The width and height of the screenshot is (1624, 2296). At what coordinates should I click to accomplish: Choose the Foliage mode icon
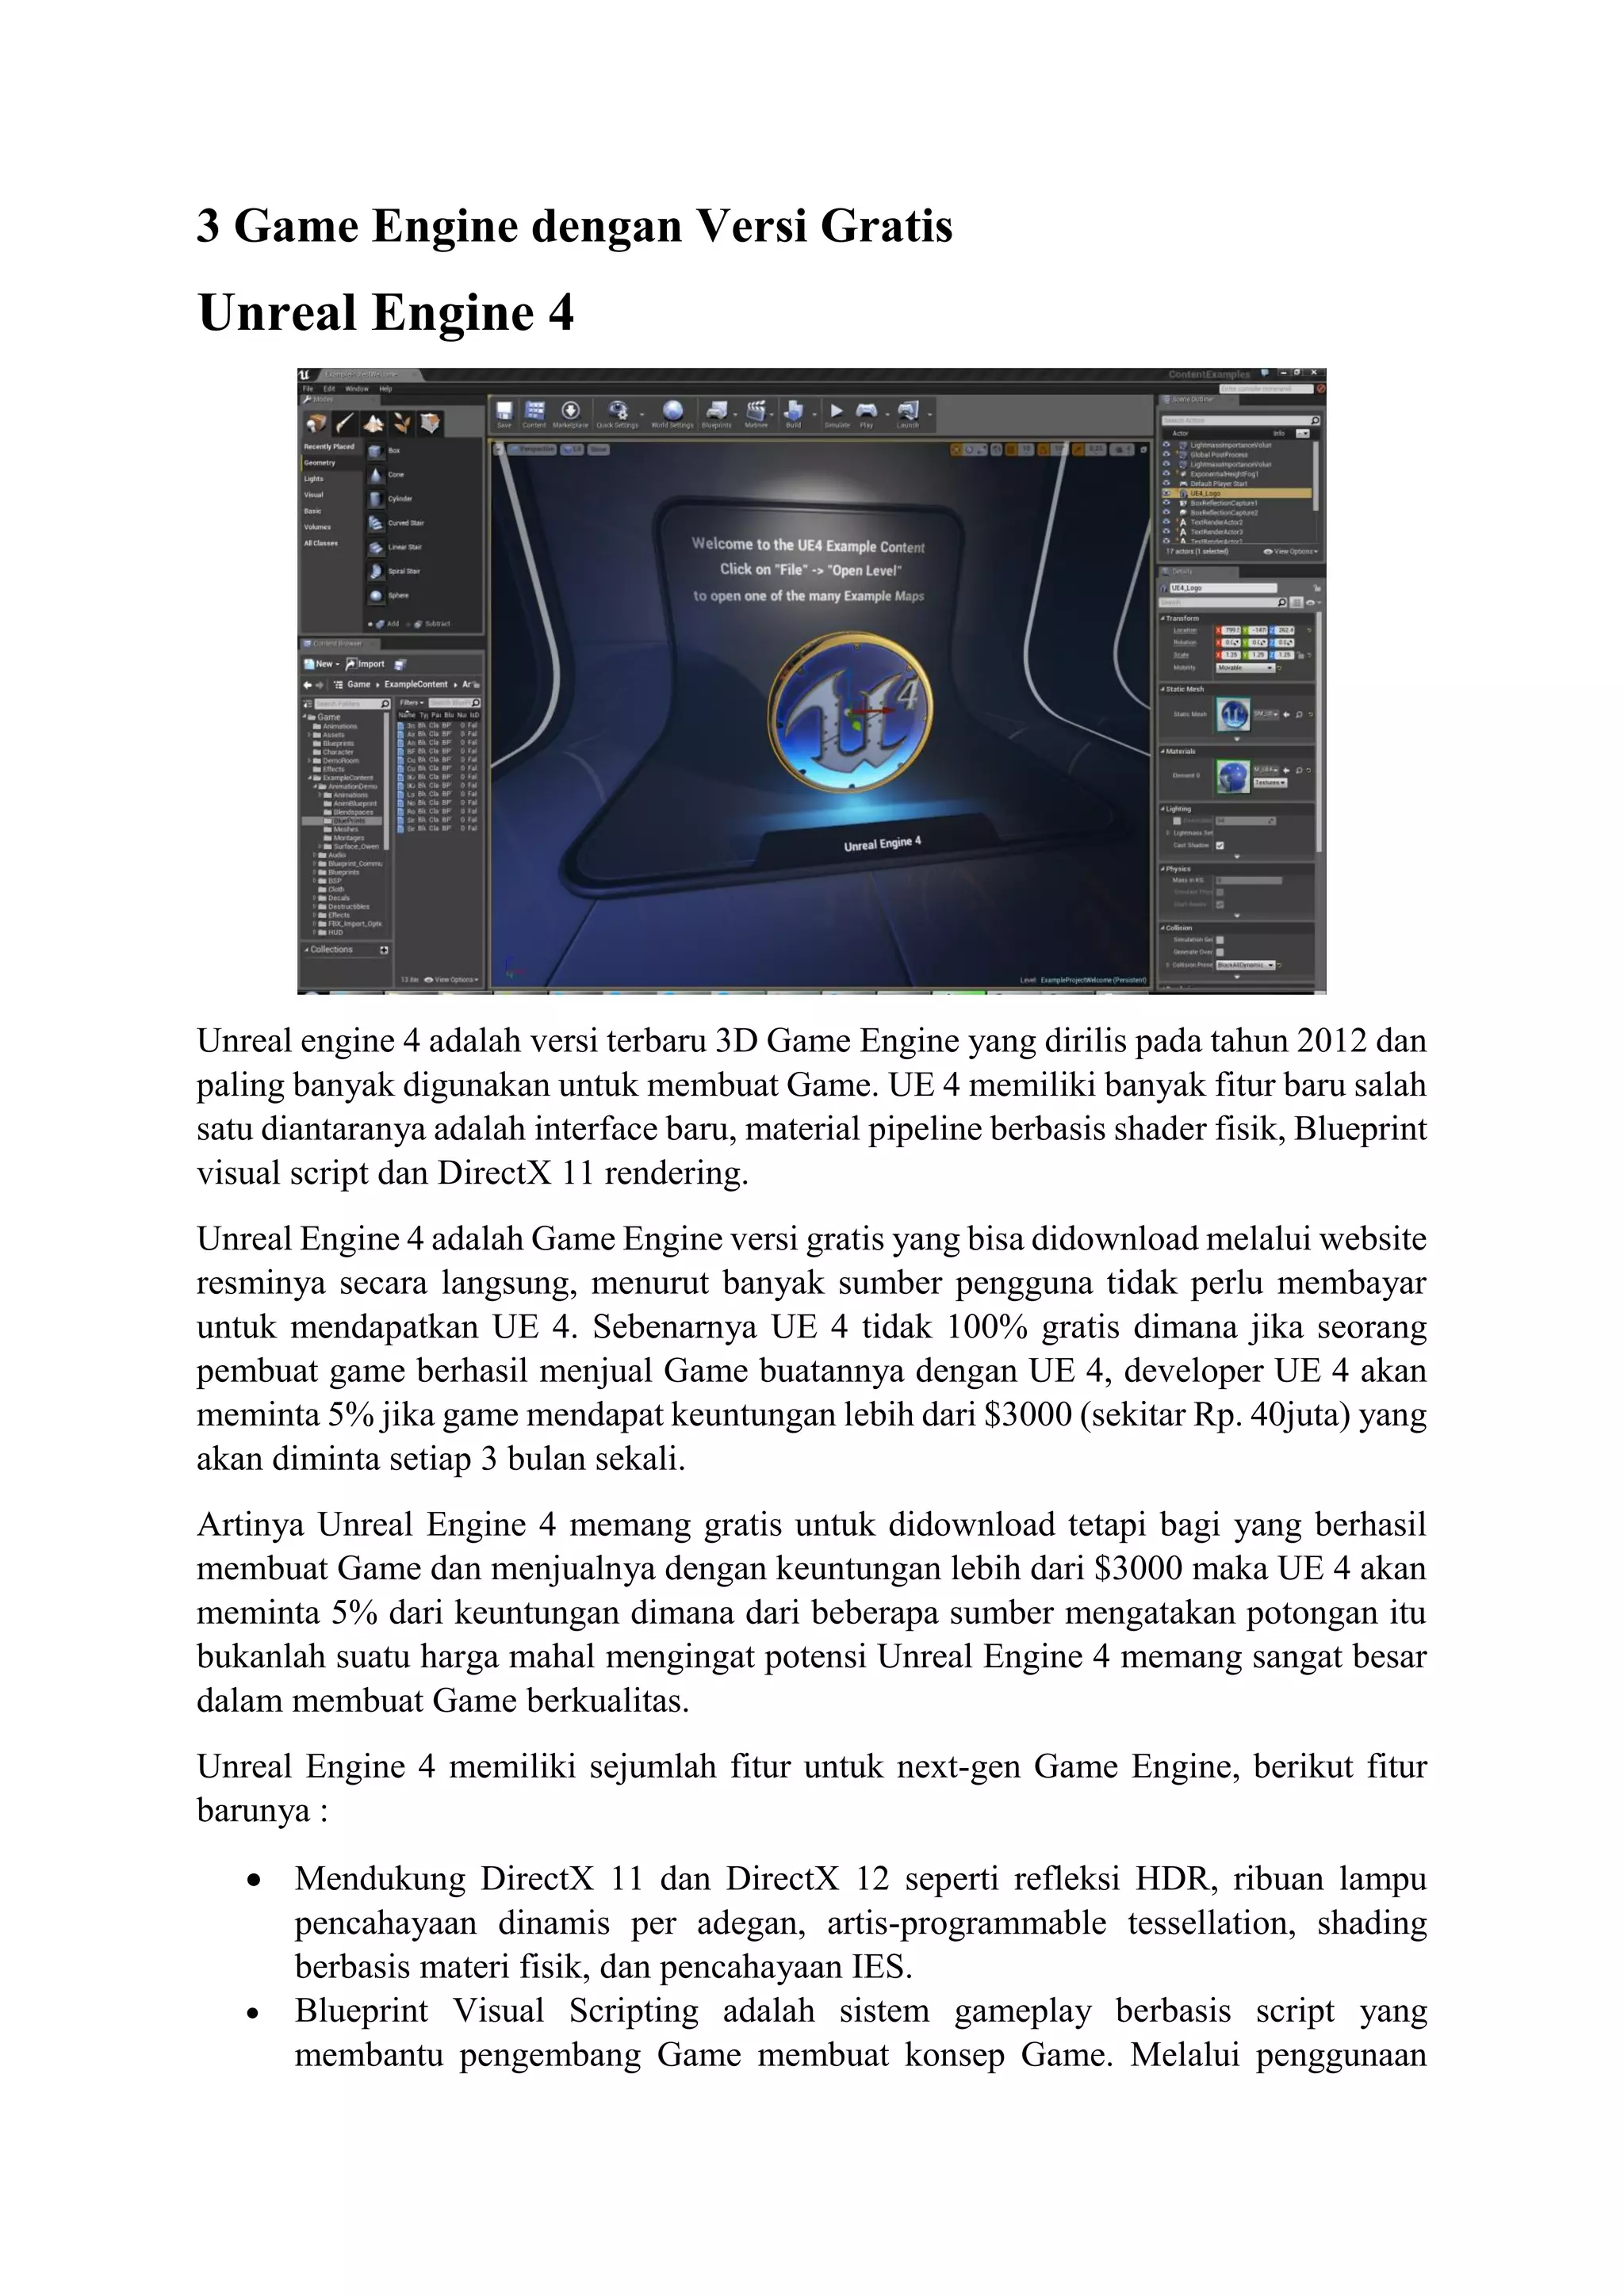point(401,423)
